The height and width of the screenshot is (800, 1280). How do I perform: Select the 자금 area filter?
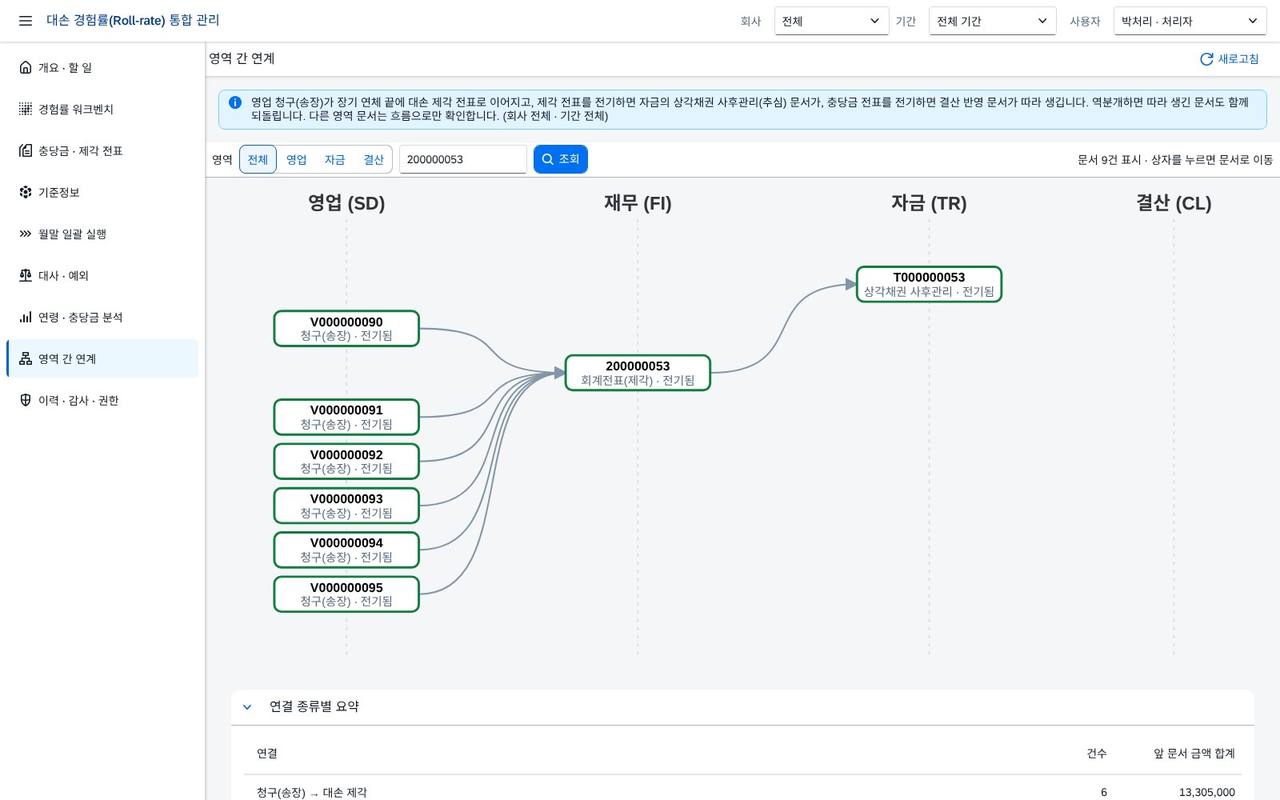335,159
